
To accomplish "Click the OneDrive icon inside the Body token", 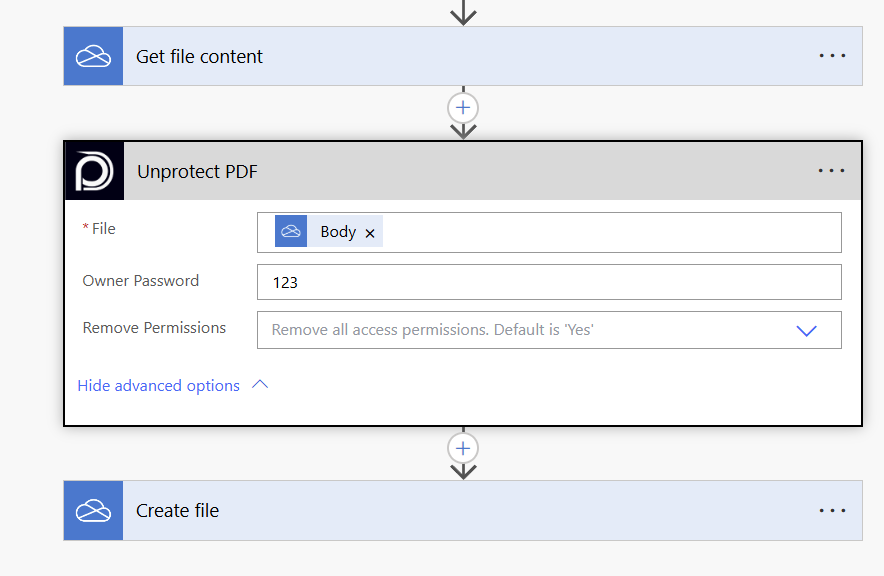I will [291, 231].
